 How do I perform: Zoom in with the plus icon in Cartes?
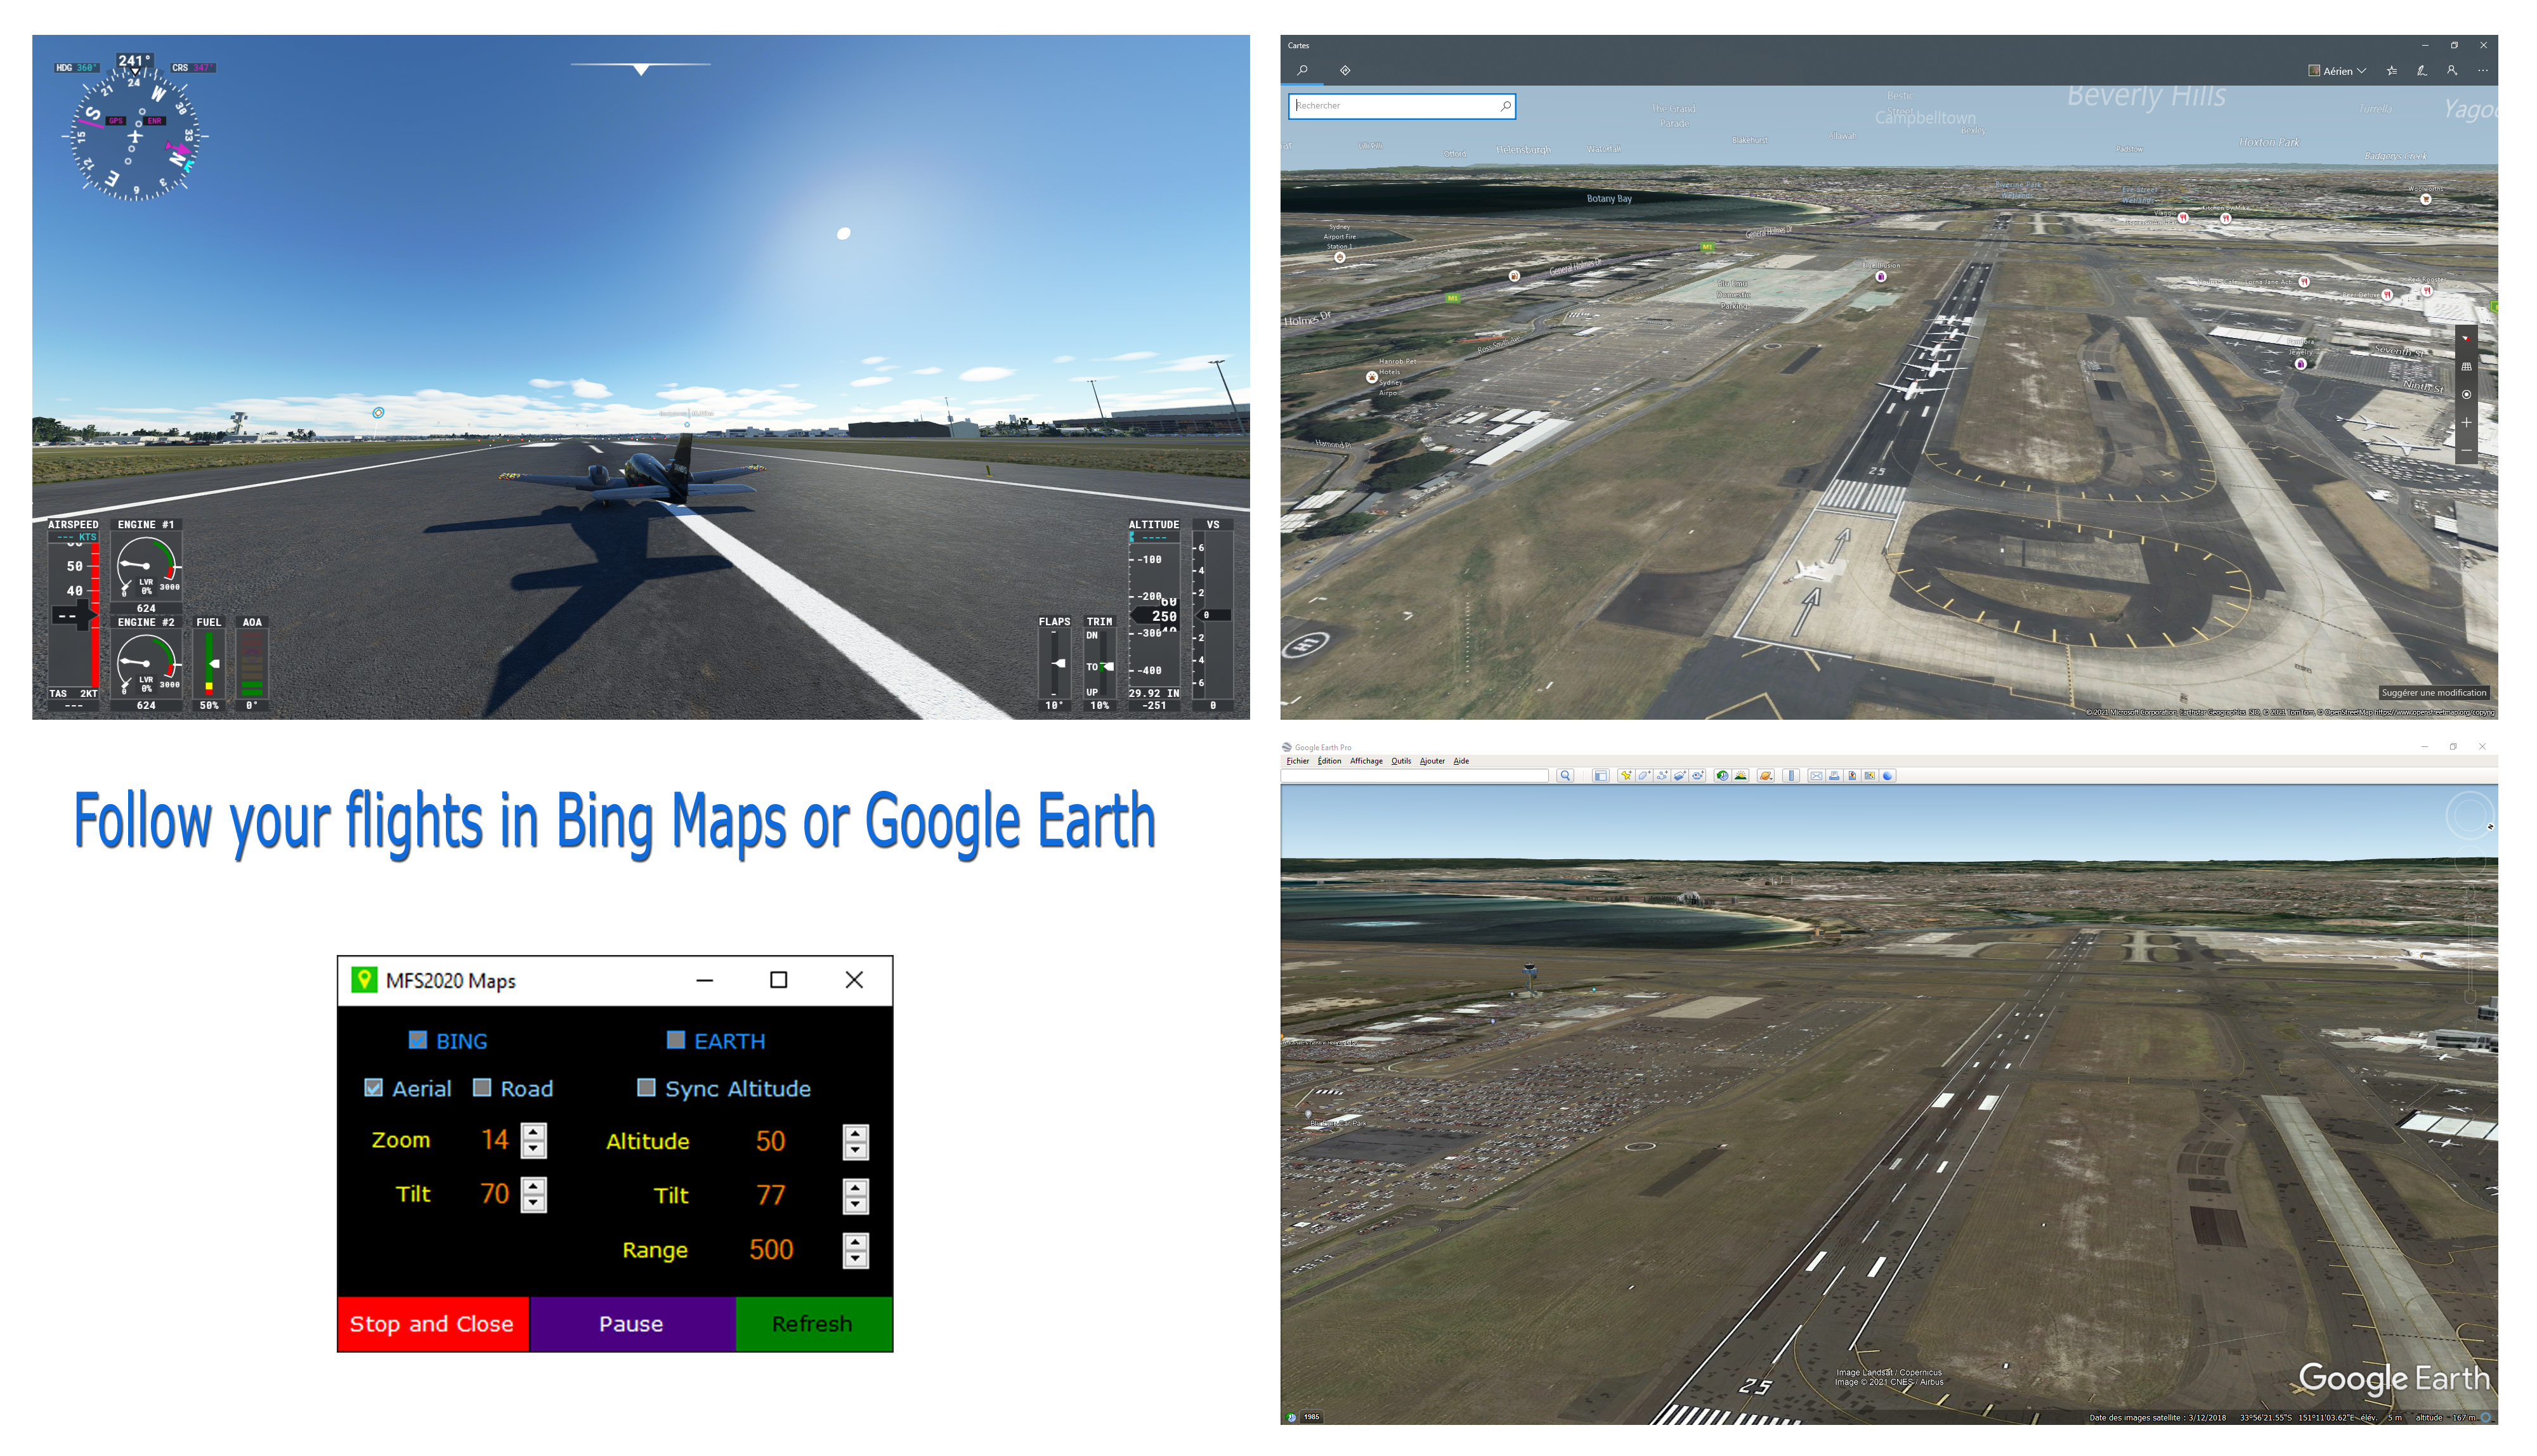click(x=2466, y=423)
